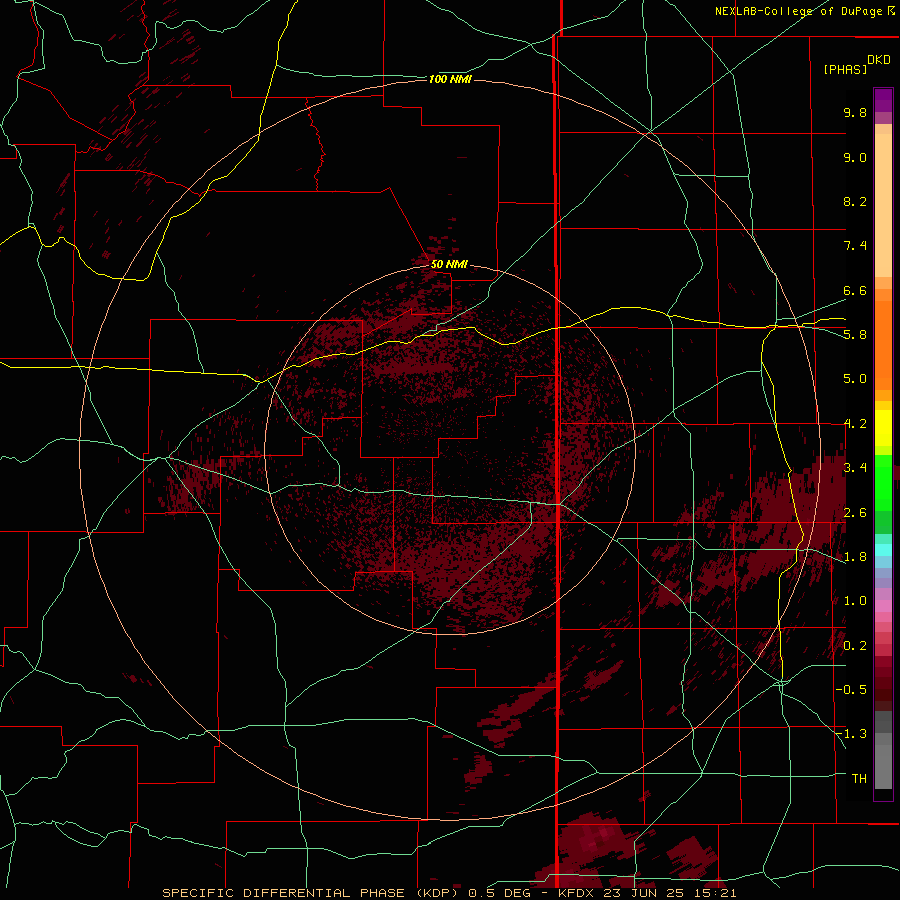Click the 9.8 value on the color scale
The width and height of the screenshot is (900, 900).
click(x=855, y=112)
